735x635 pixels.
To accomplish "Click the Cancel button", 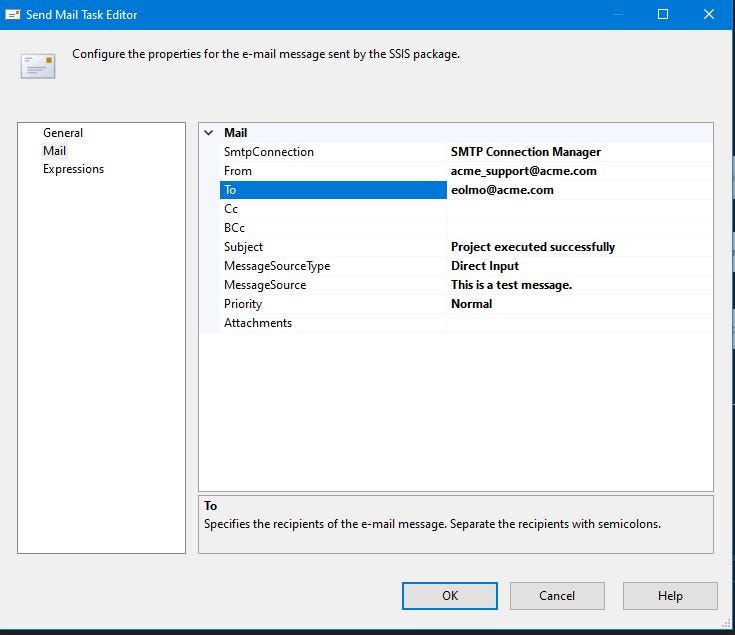I will [x=557, y=596].
